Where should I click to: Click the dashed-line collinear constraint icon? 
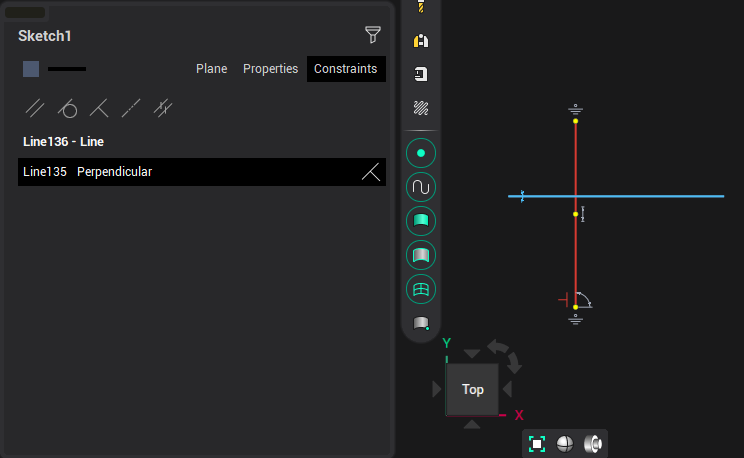point(131,107)
